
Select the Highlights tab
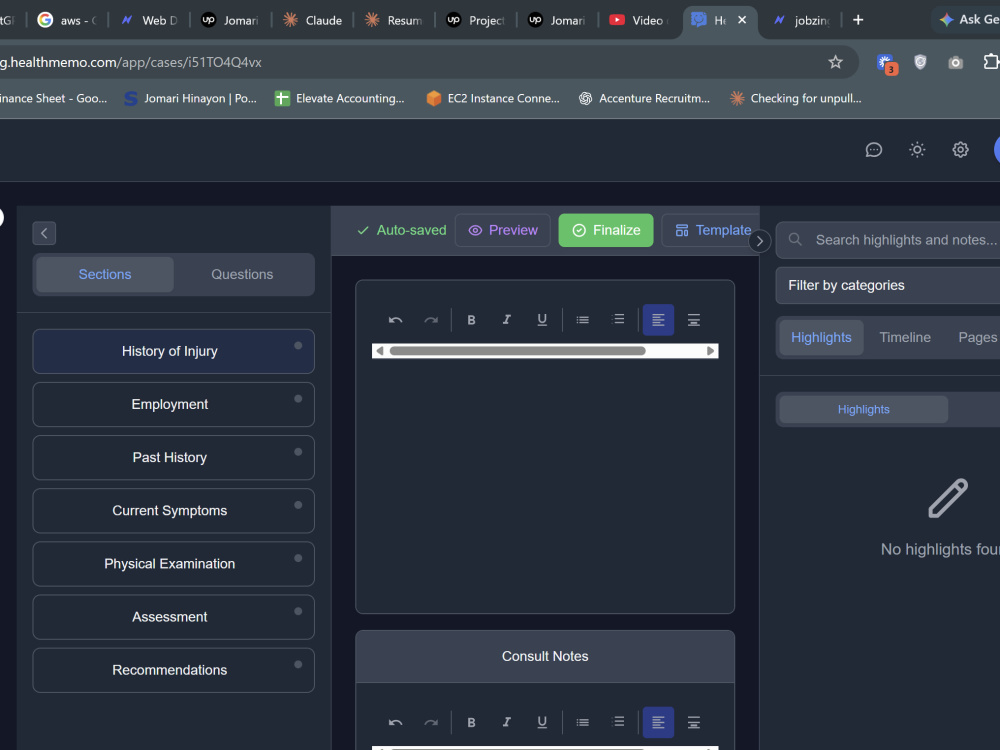821,337
